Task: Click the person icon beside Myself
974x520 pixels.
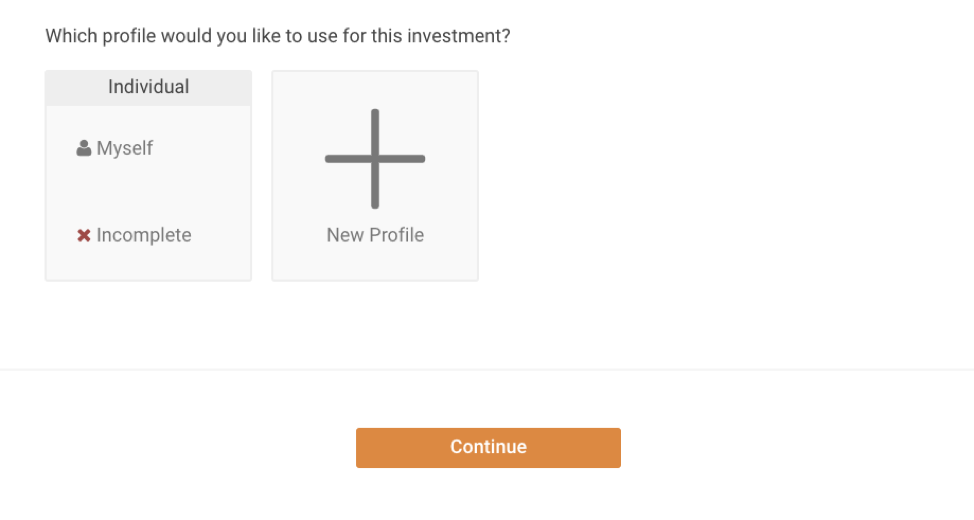Action: click(84, 148)
